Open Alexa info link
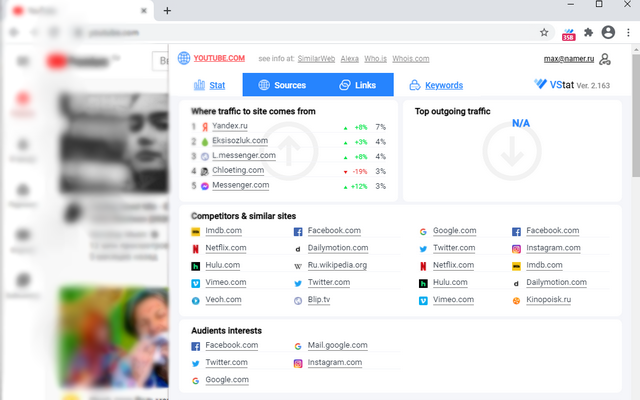Image resolution: width=640 pixels, height=400 pixels. click(349, 58)
